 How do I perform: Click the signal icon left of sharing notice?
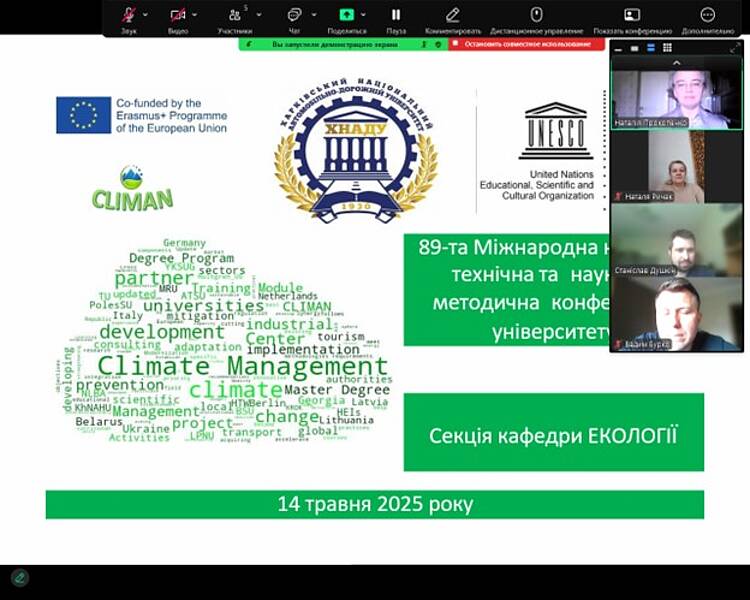click(249, 44)
